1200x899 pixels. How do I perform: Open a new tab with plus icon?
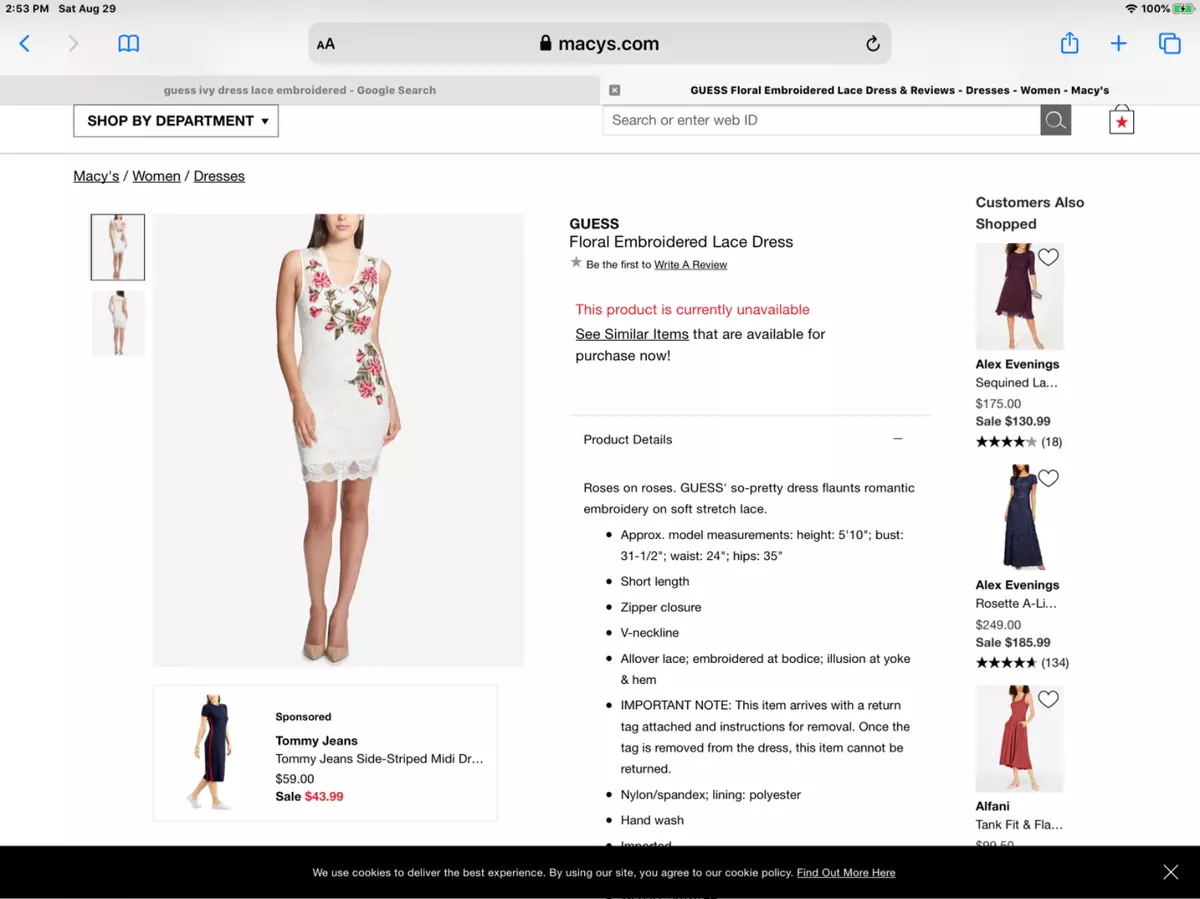pos(1118,43)
